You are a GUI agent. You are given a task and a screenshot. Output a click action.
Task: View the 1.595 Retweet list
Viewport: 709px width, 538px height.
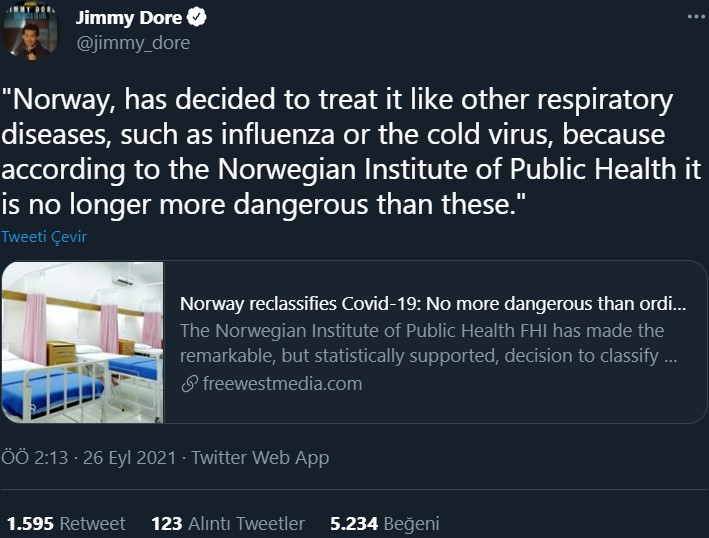click(66, 523)
